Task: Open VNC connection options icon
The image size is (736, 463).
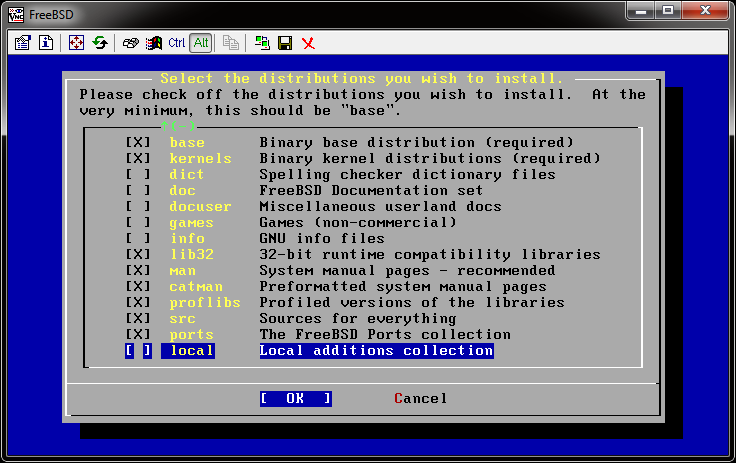Action: coord(22,43)
